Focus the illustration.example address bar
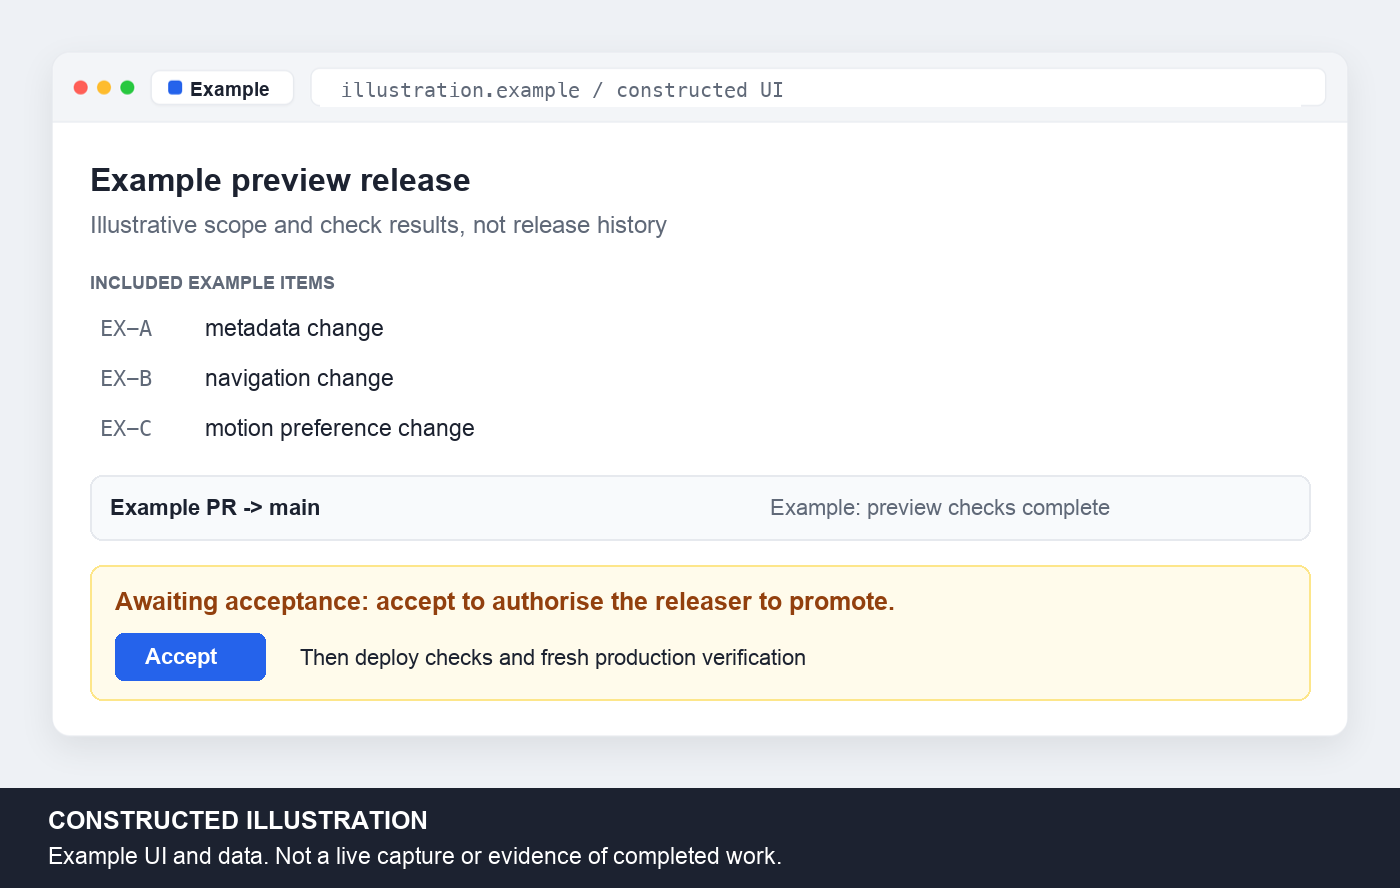Viewport: 1400px width, 888px height. (x=818, y=88)
